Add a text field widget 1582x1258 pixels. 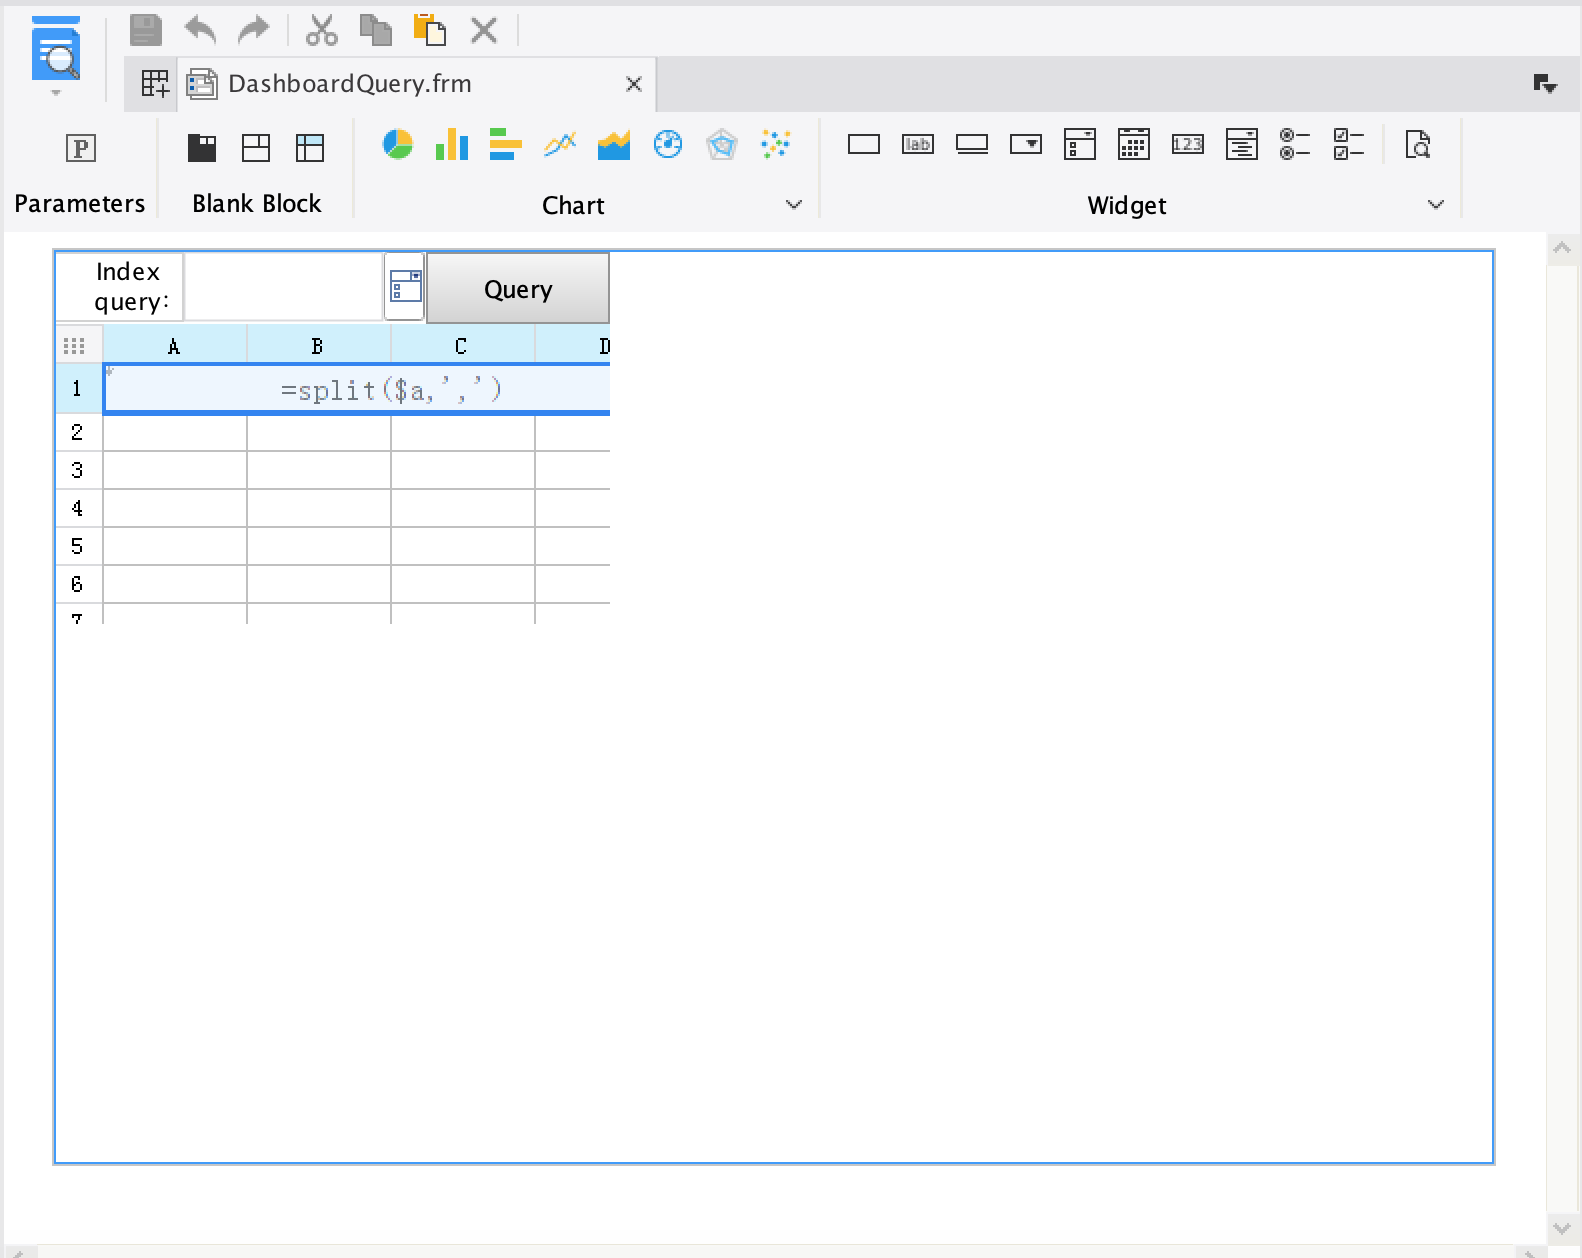pyautogui.click(x=864, y=145)
